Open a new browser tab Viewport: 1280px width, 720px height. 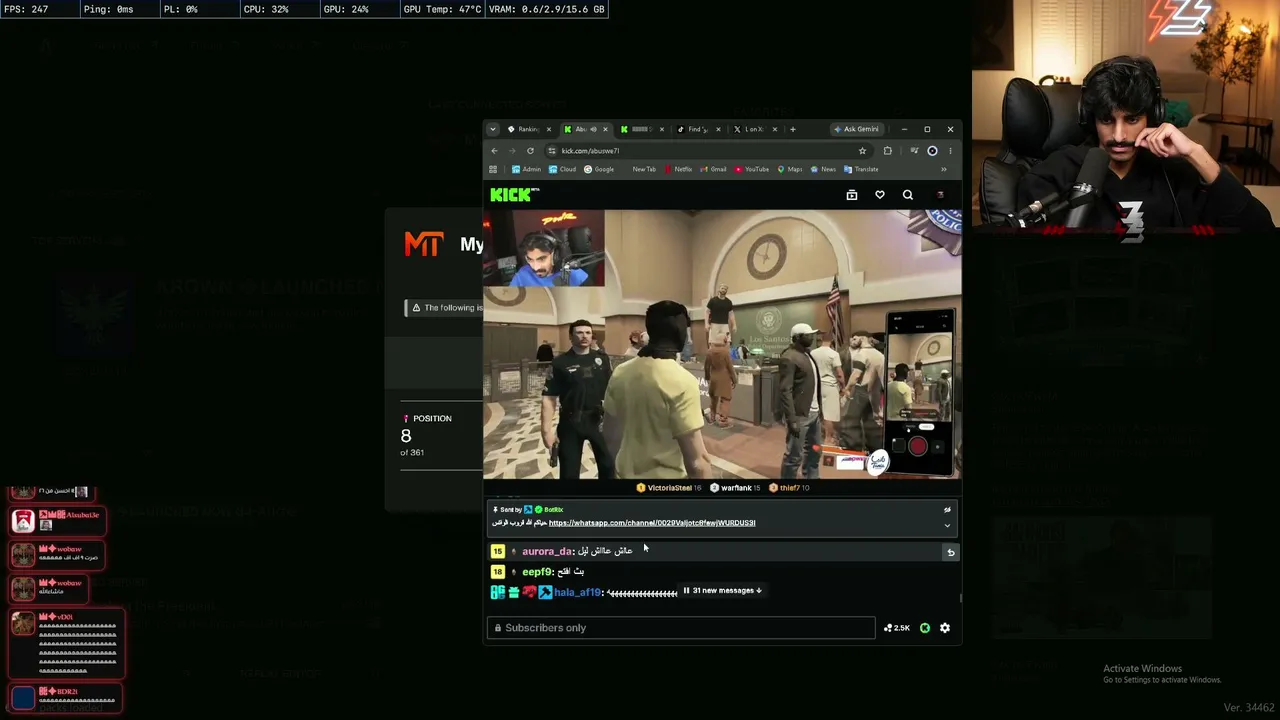[x=793, y=129]
